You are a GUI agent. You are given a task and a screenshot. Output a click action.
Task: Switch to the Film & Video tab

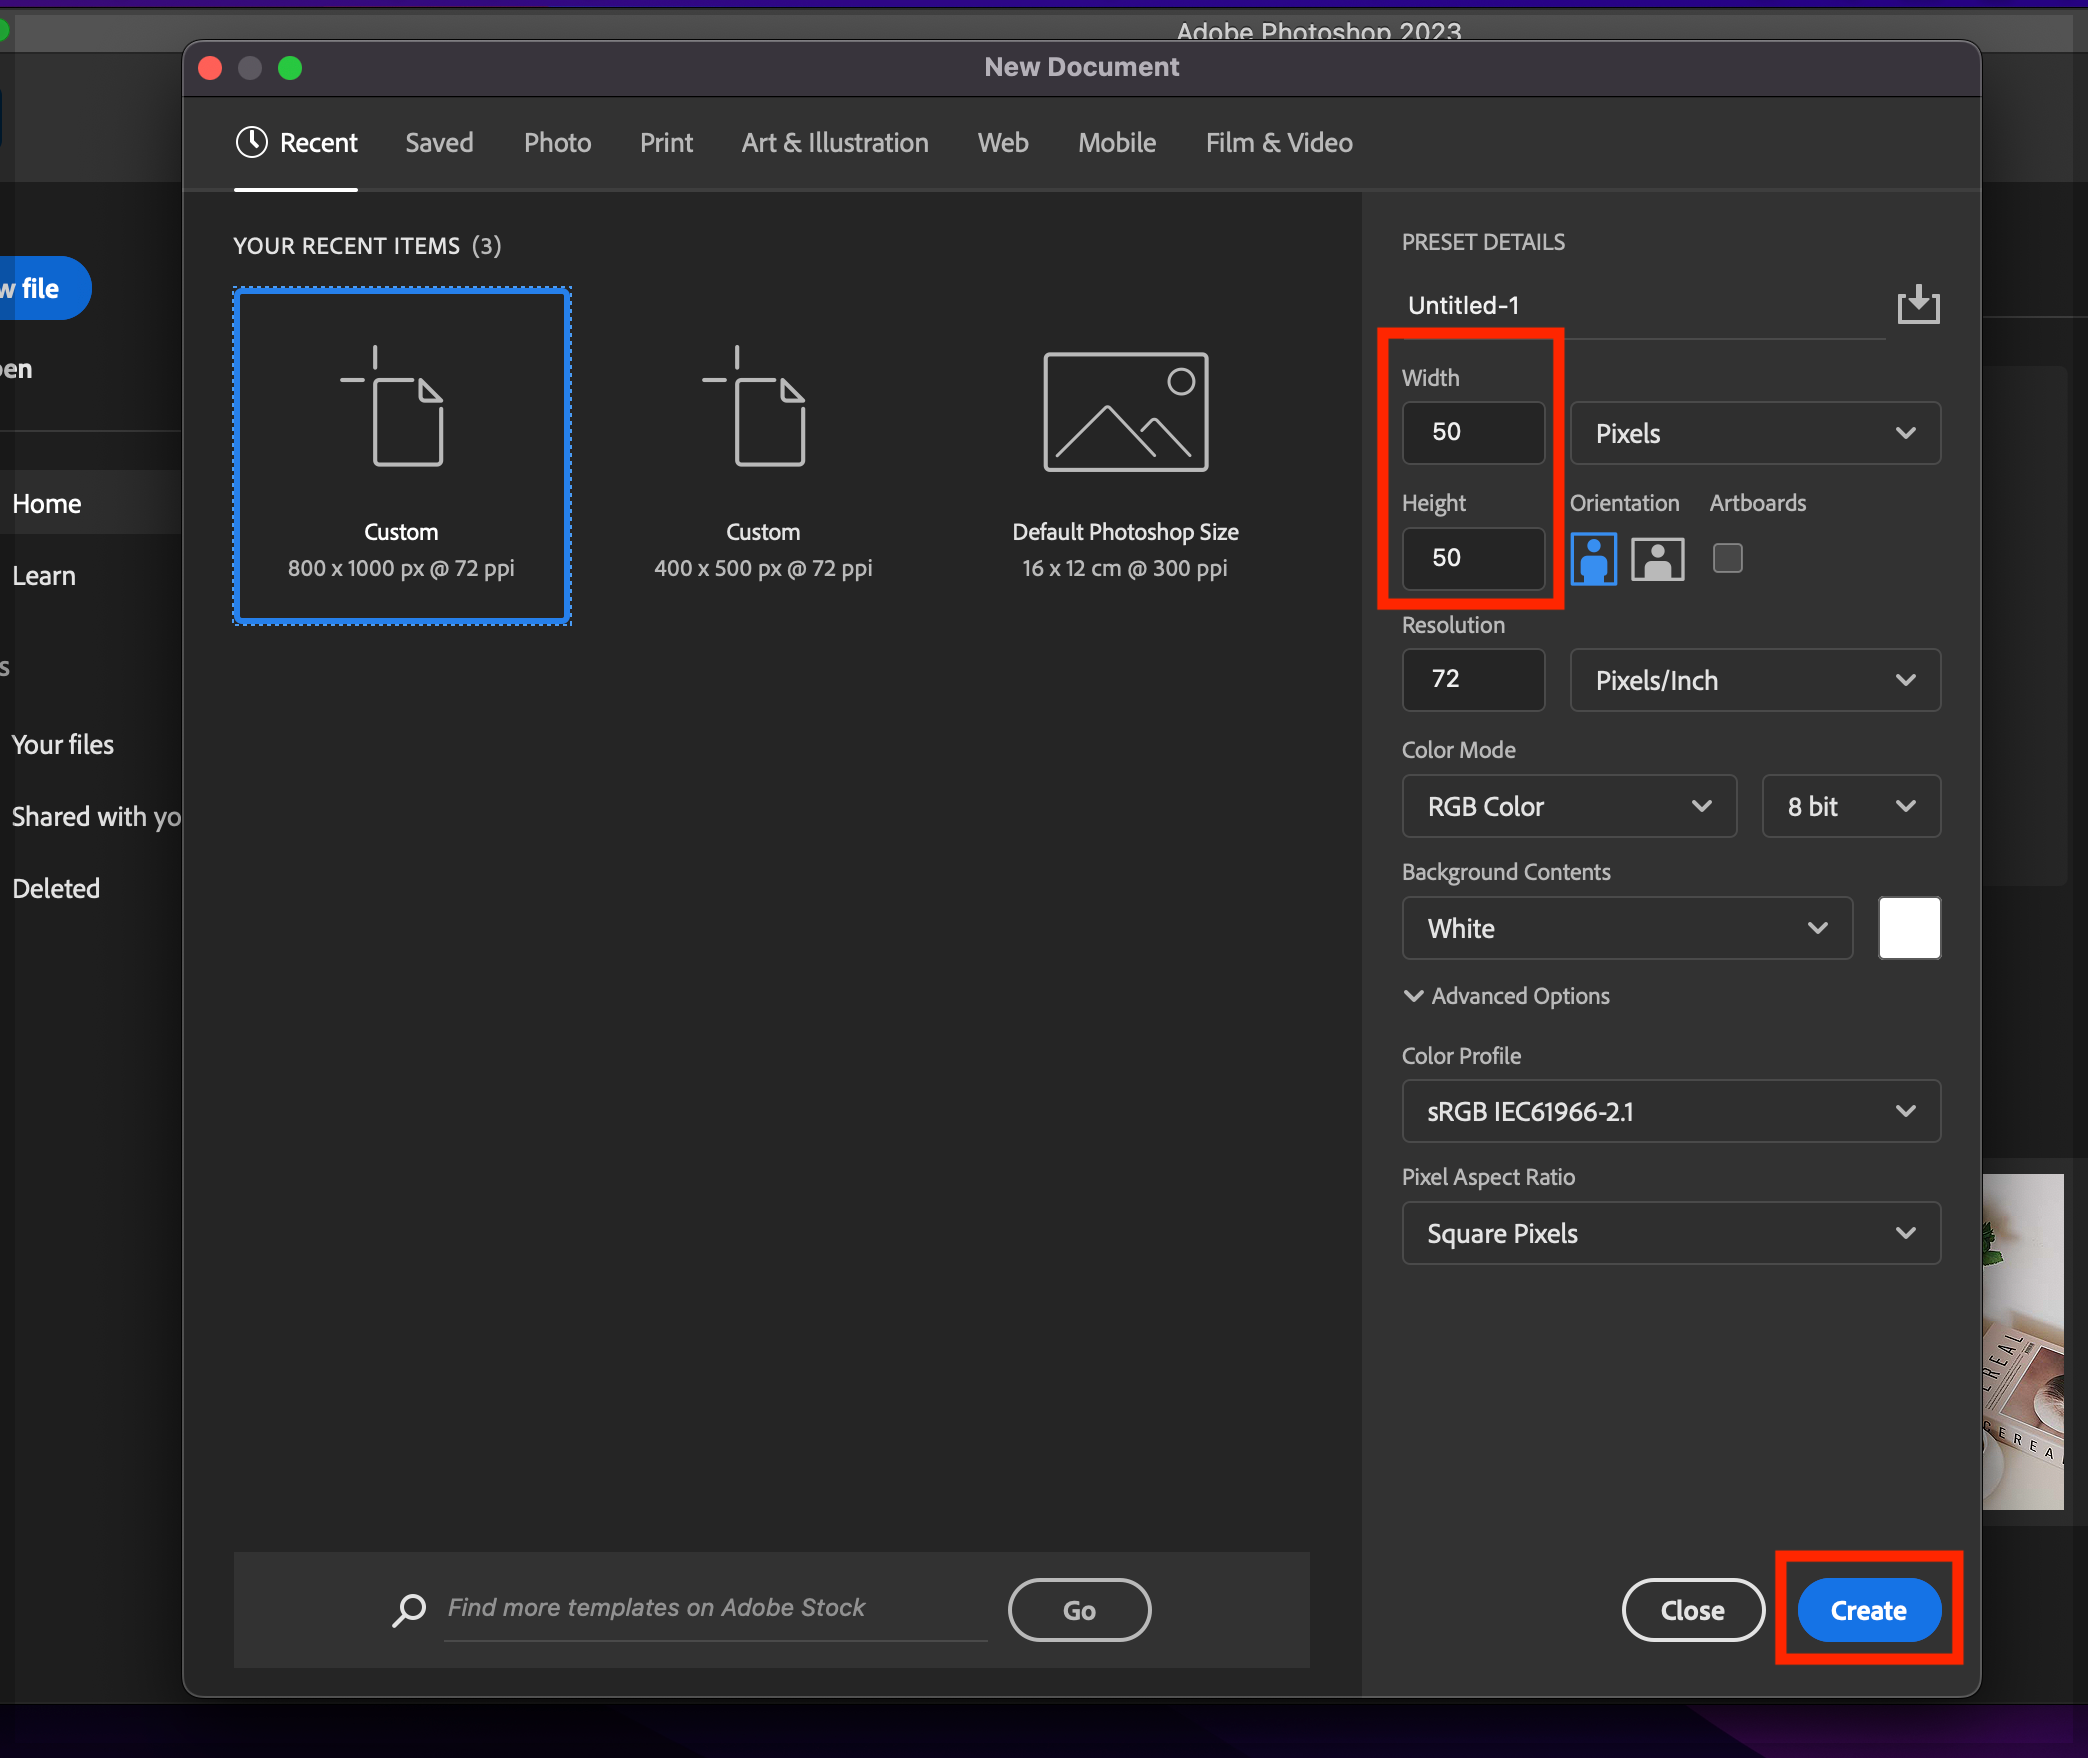point(1278,143)
